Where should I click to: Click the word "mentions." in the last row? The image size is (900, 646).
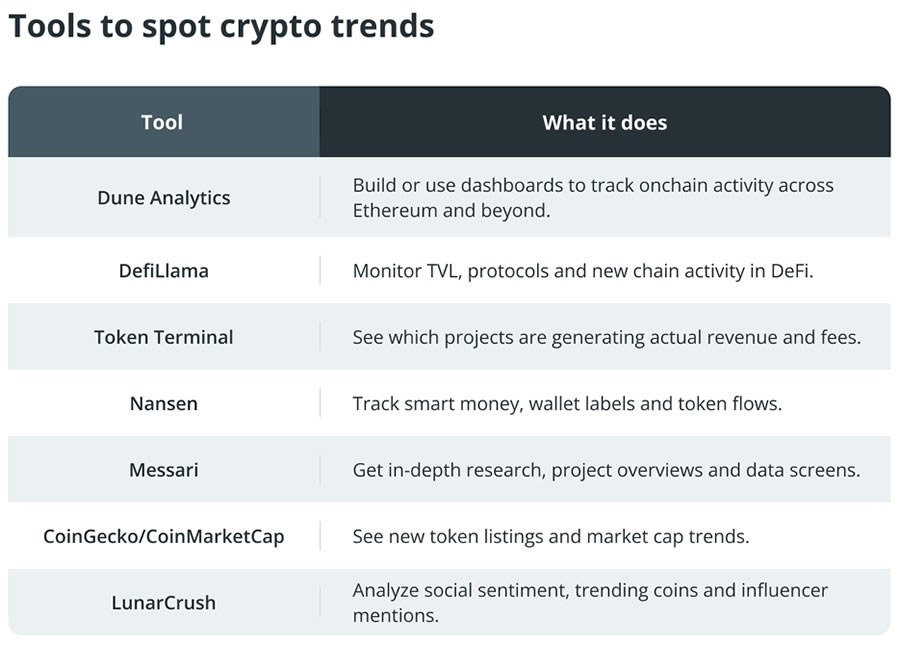click(396, 615)
